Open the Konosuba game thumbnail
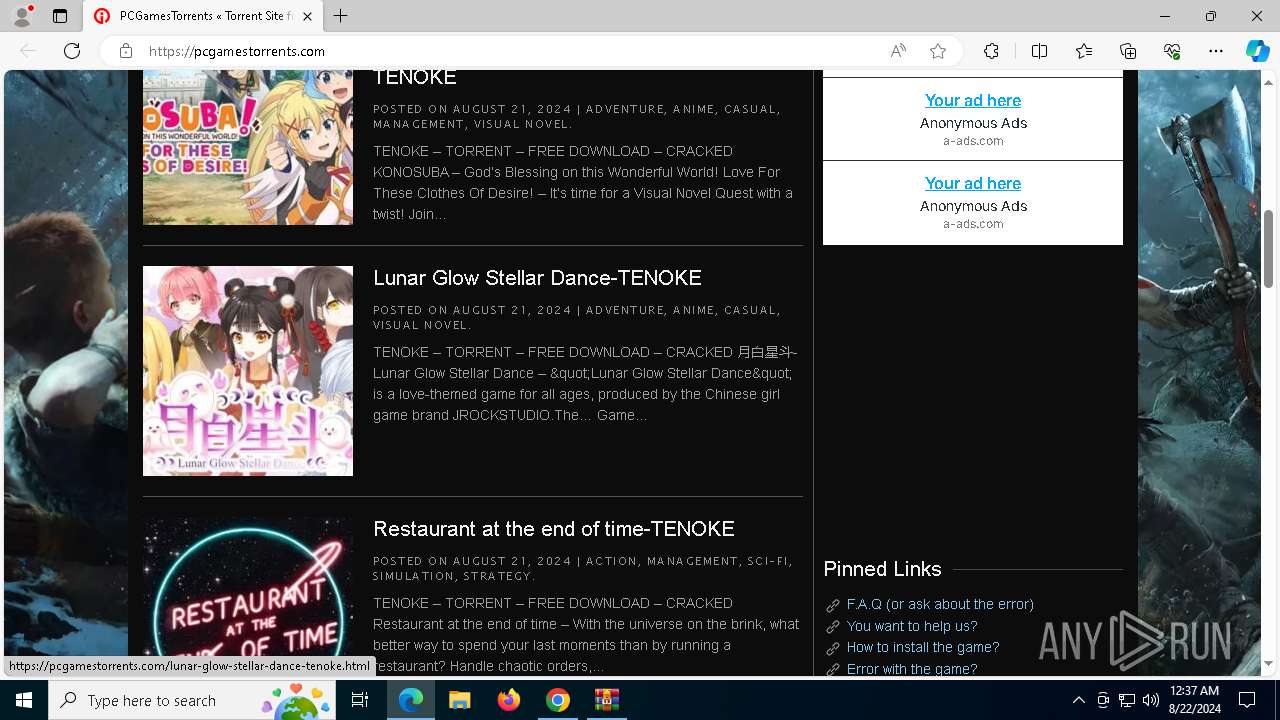 point(248,147)
